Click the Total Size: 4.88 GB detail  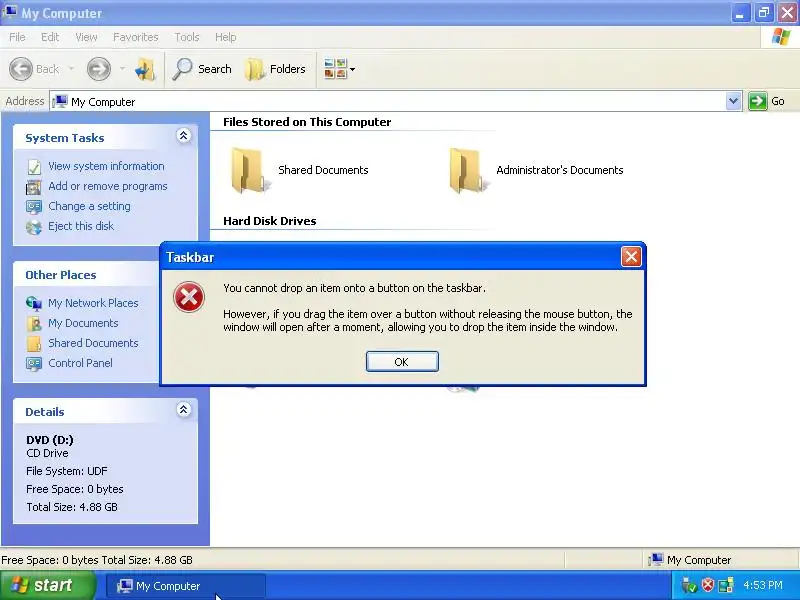click(x=72, y=507)
